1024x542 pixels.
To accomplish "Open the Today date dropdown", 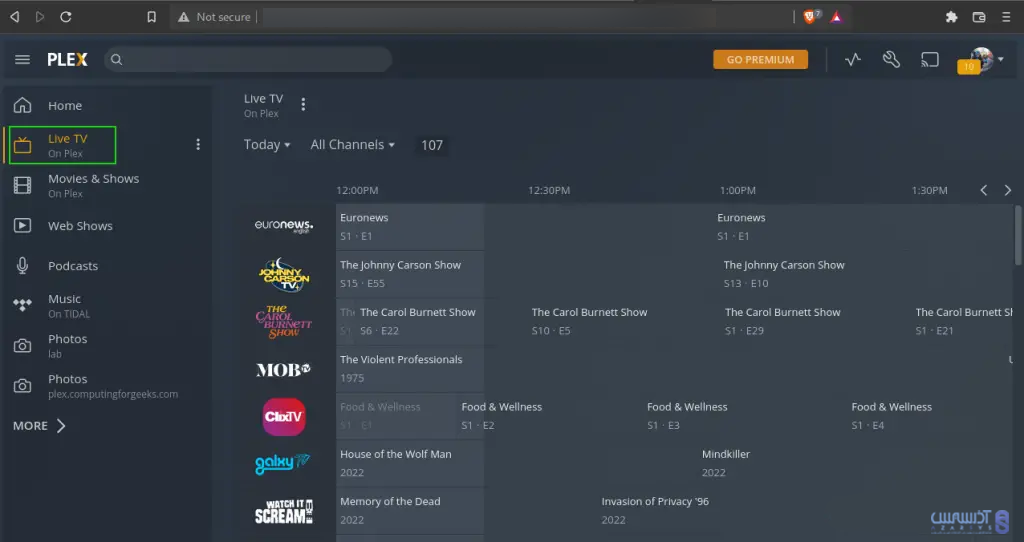I will click(x=267, y=145).
